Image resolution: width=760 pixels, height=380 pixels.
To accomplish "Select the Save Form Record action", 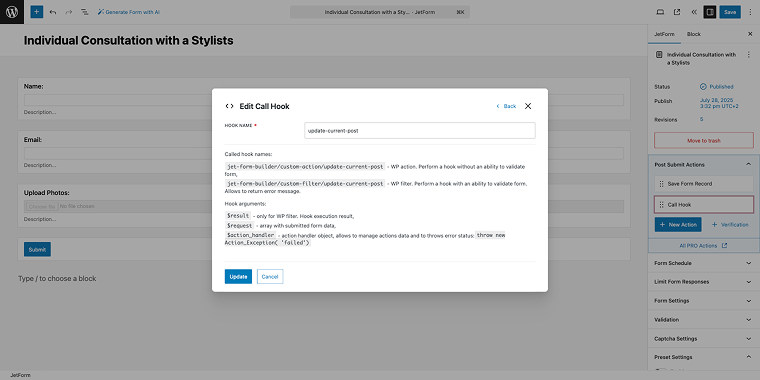I will pyautogui.click(x=704, y=184).
